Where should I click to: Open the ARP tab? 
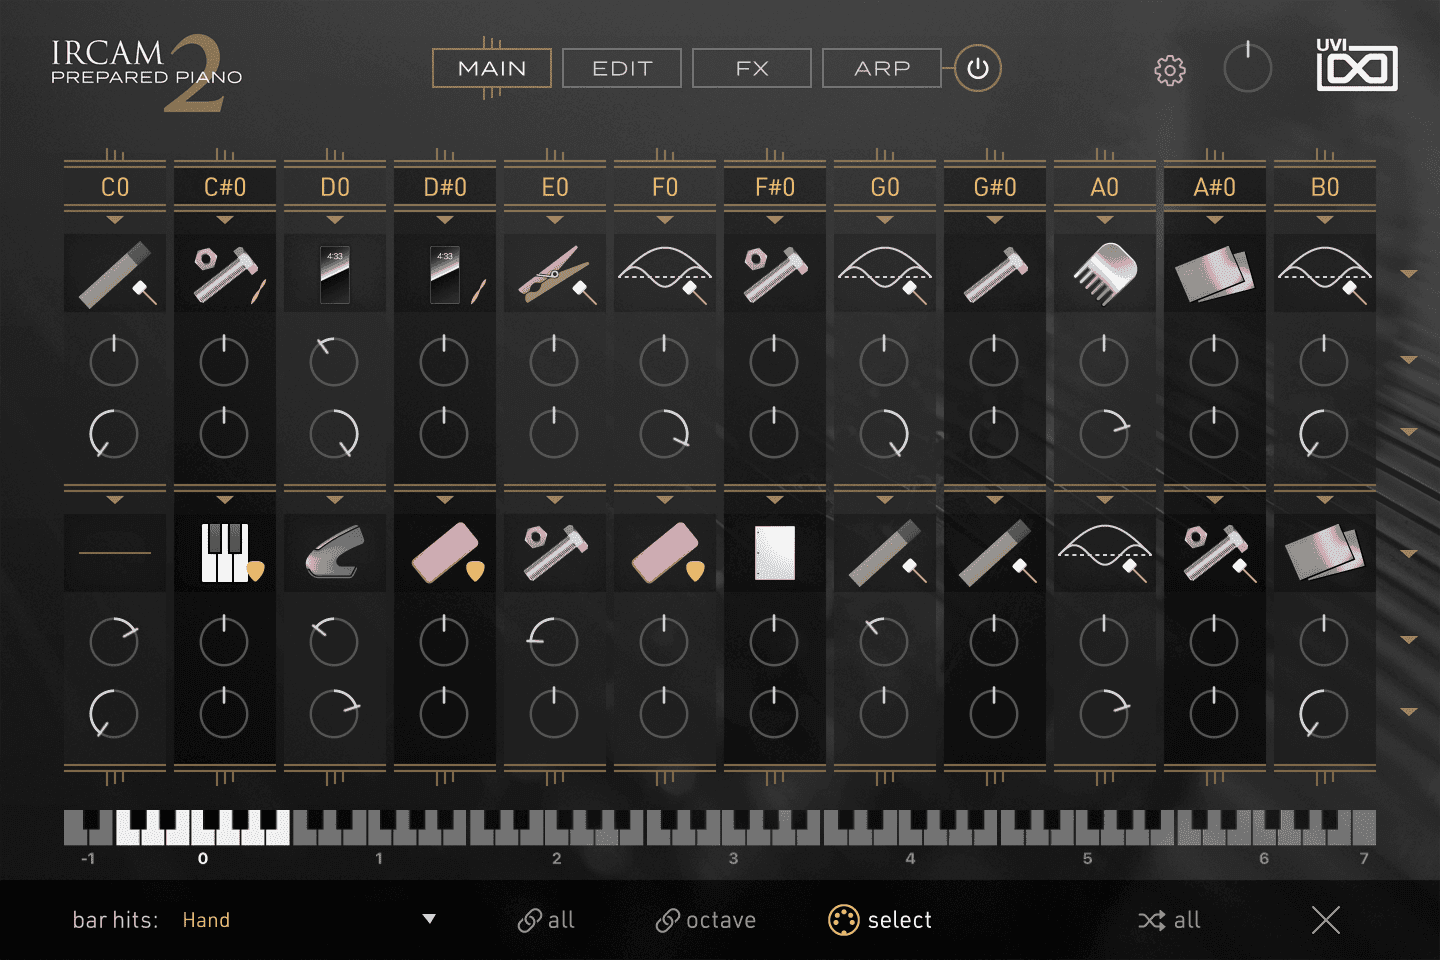881,68
